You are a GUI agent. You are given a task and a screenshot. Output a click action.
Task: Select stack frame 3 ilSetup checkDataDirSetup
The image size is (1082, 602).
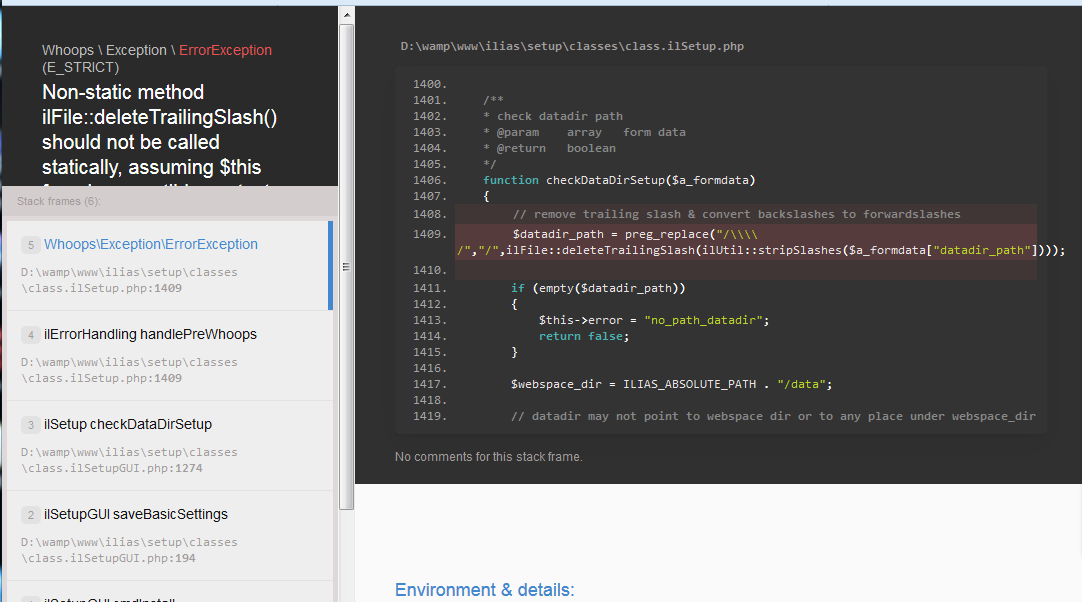point(169,446)
